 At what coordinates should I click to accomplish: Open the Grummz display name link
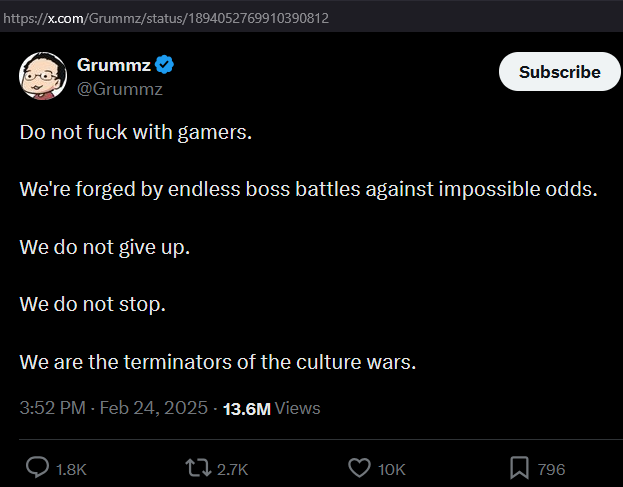113,66
